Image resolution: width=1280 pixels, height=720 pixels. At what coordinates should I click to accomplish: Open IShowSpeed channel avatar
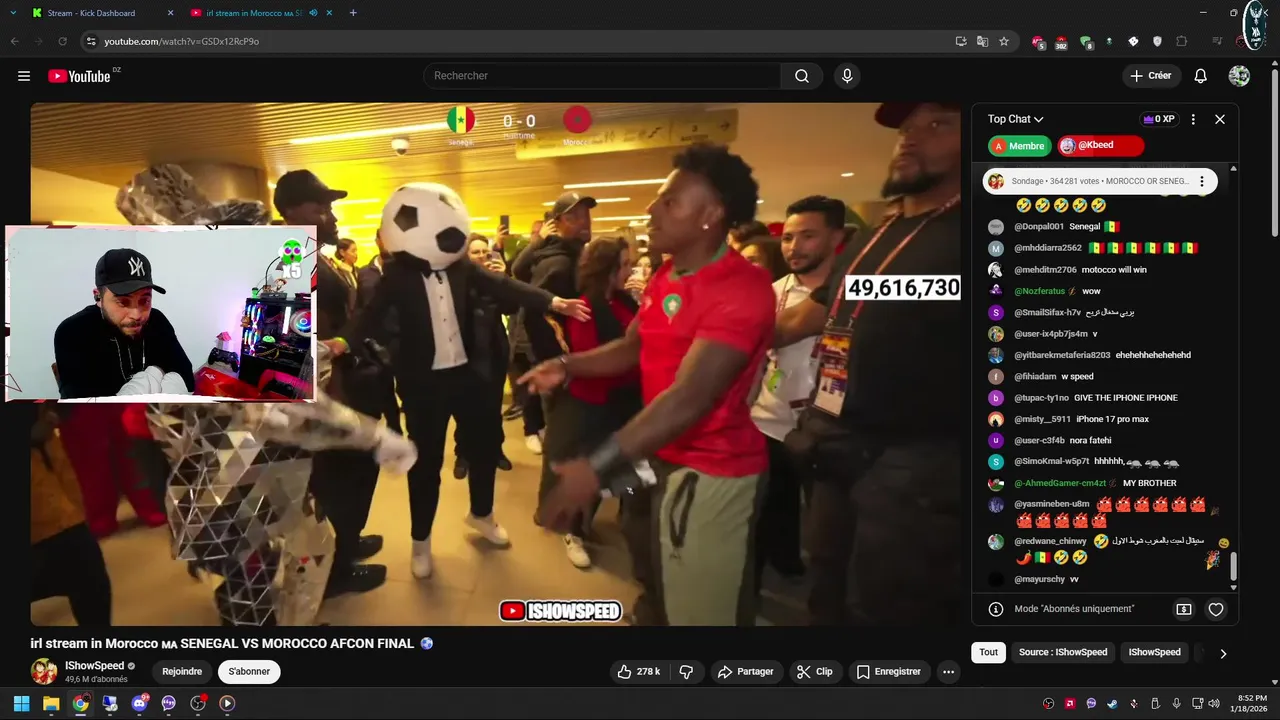tap(44, 672)
